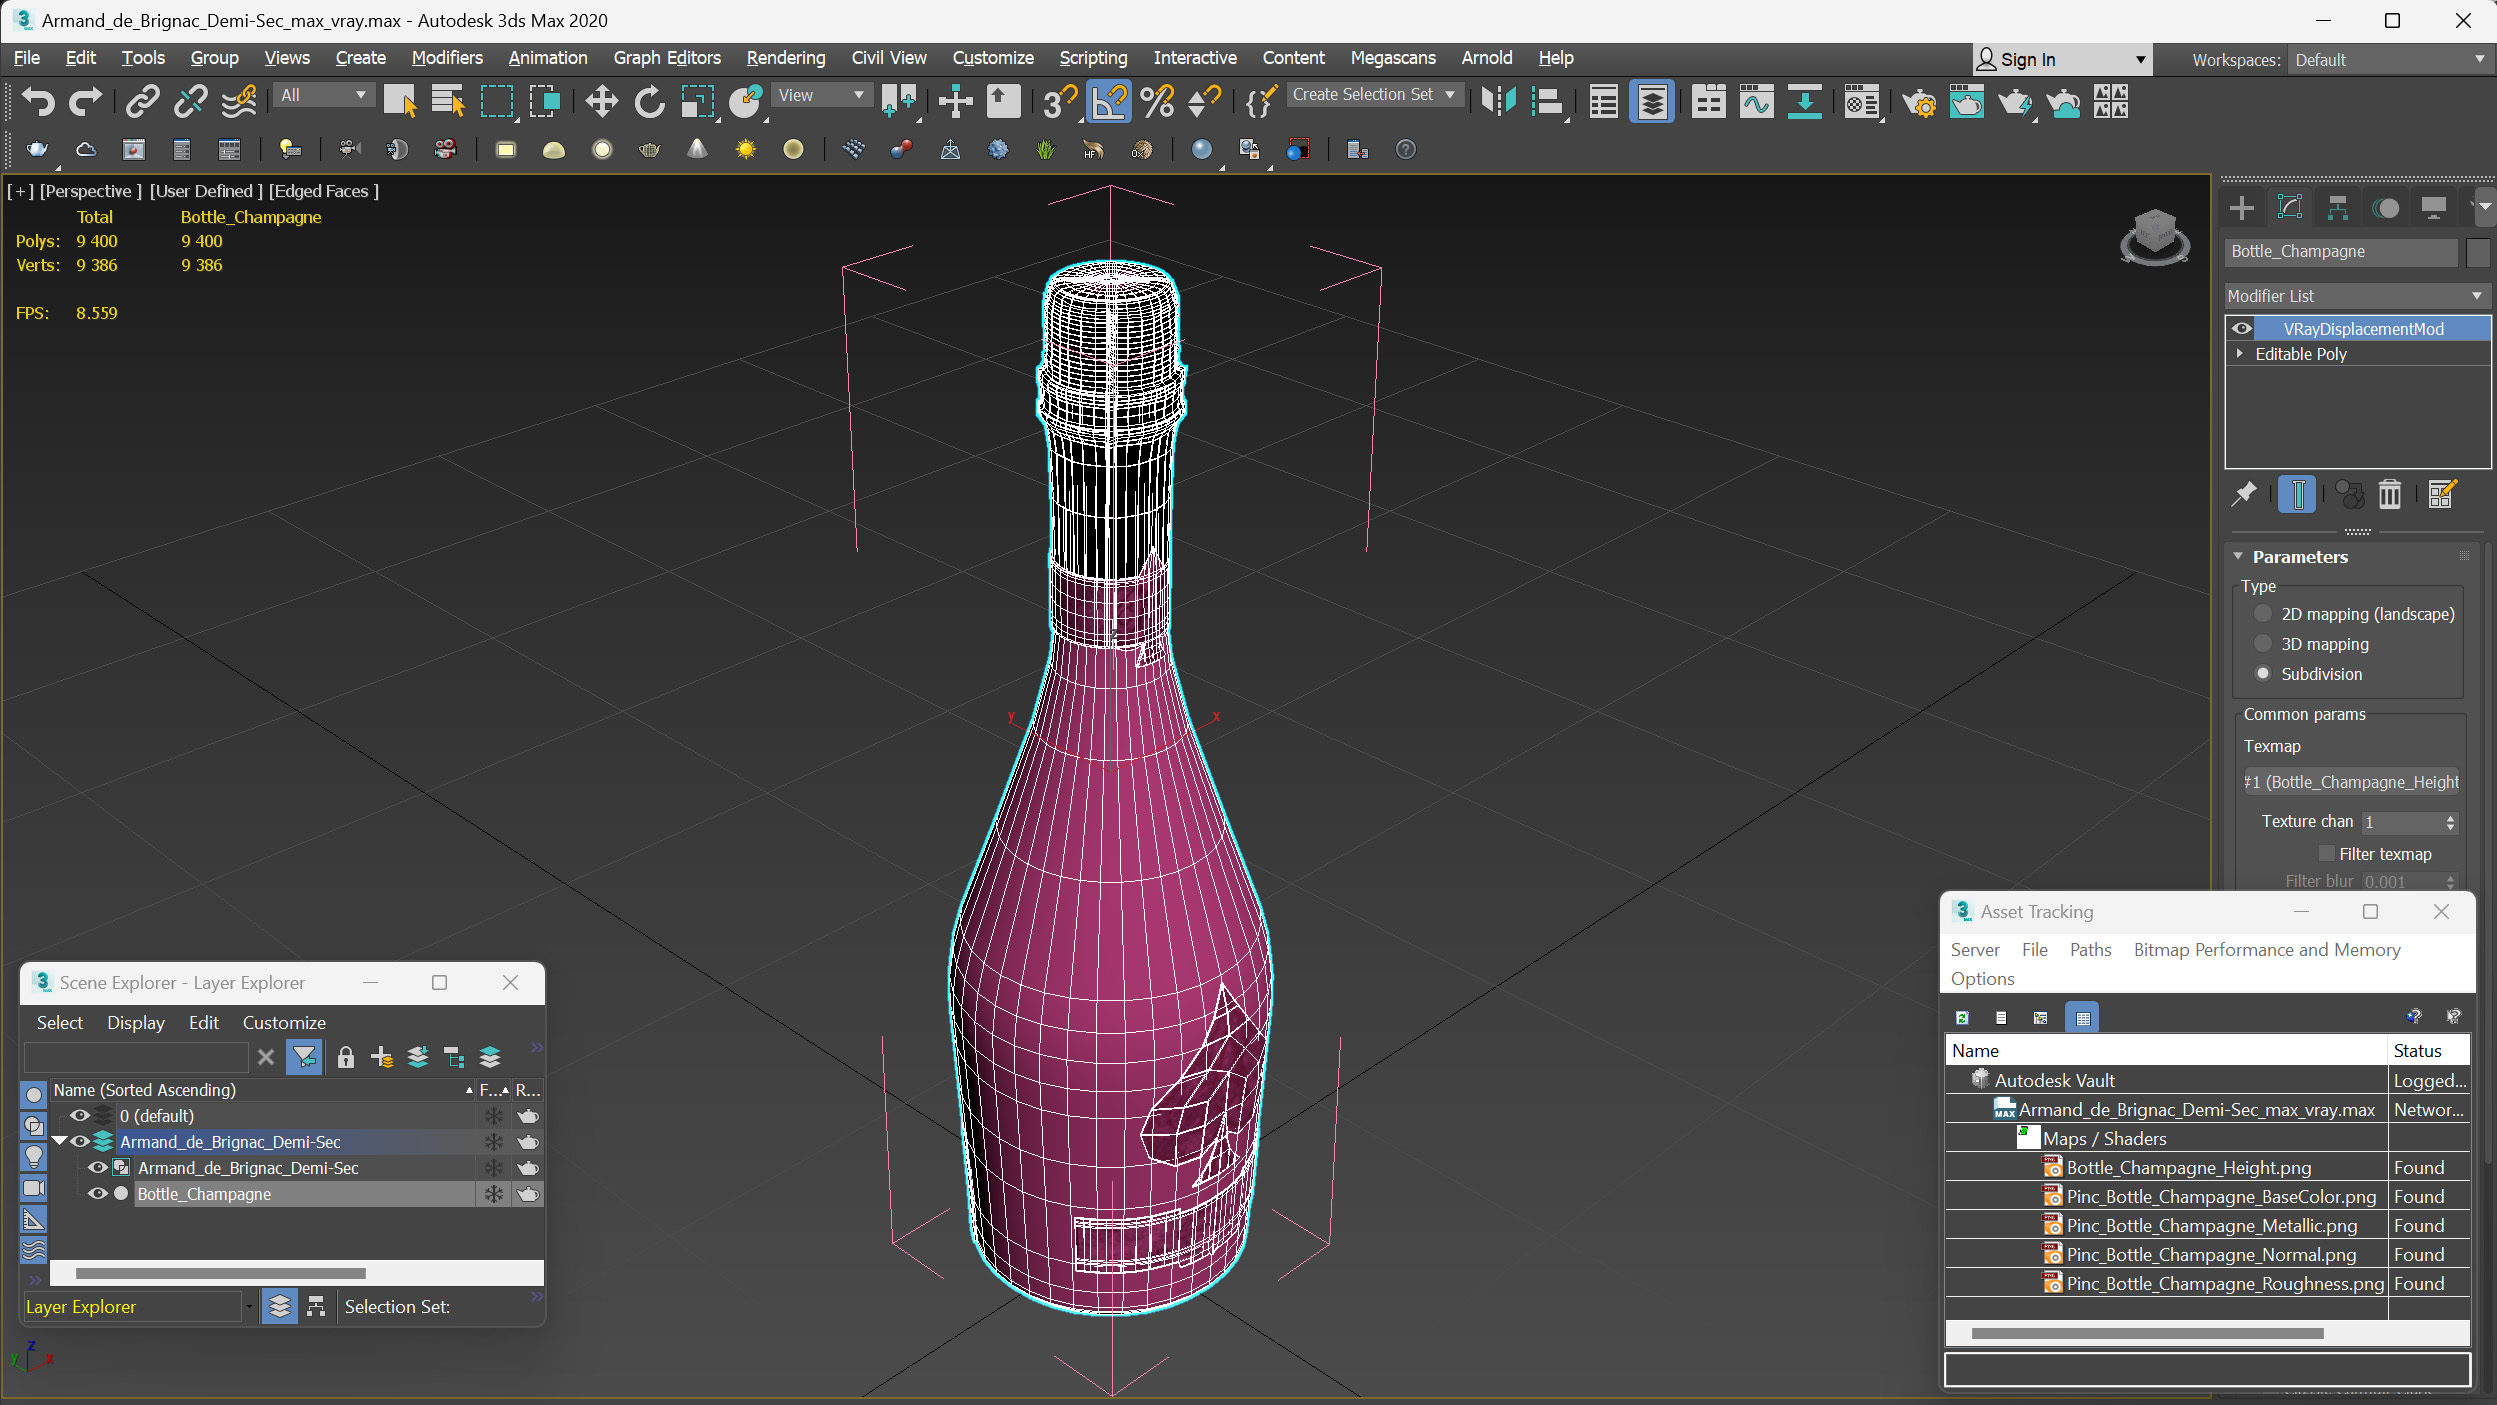Remove modifier with the trash icon

tap(2389, 494)
